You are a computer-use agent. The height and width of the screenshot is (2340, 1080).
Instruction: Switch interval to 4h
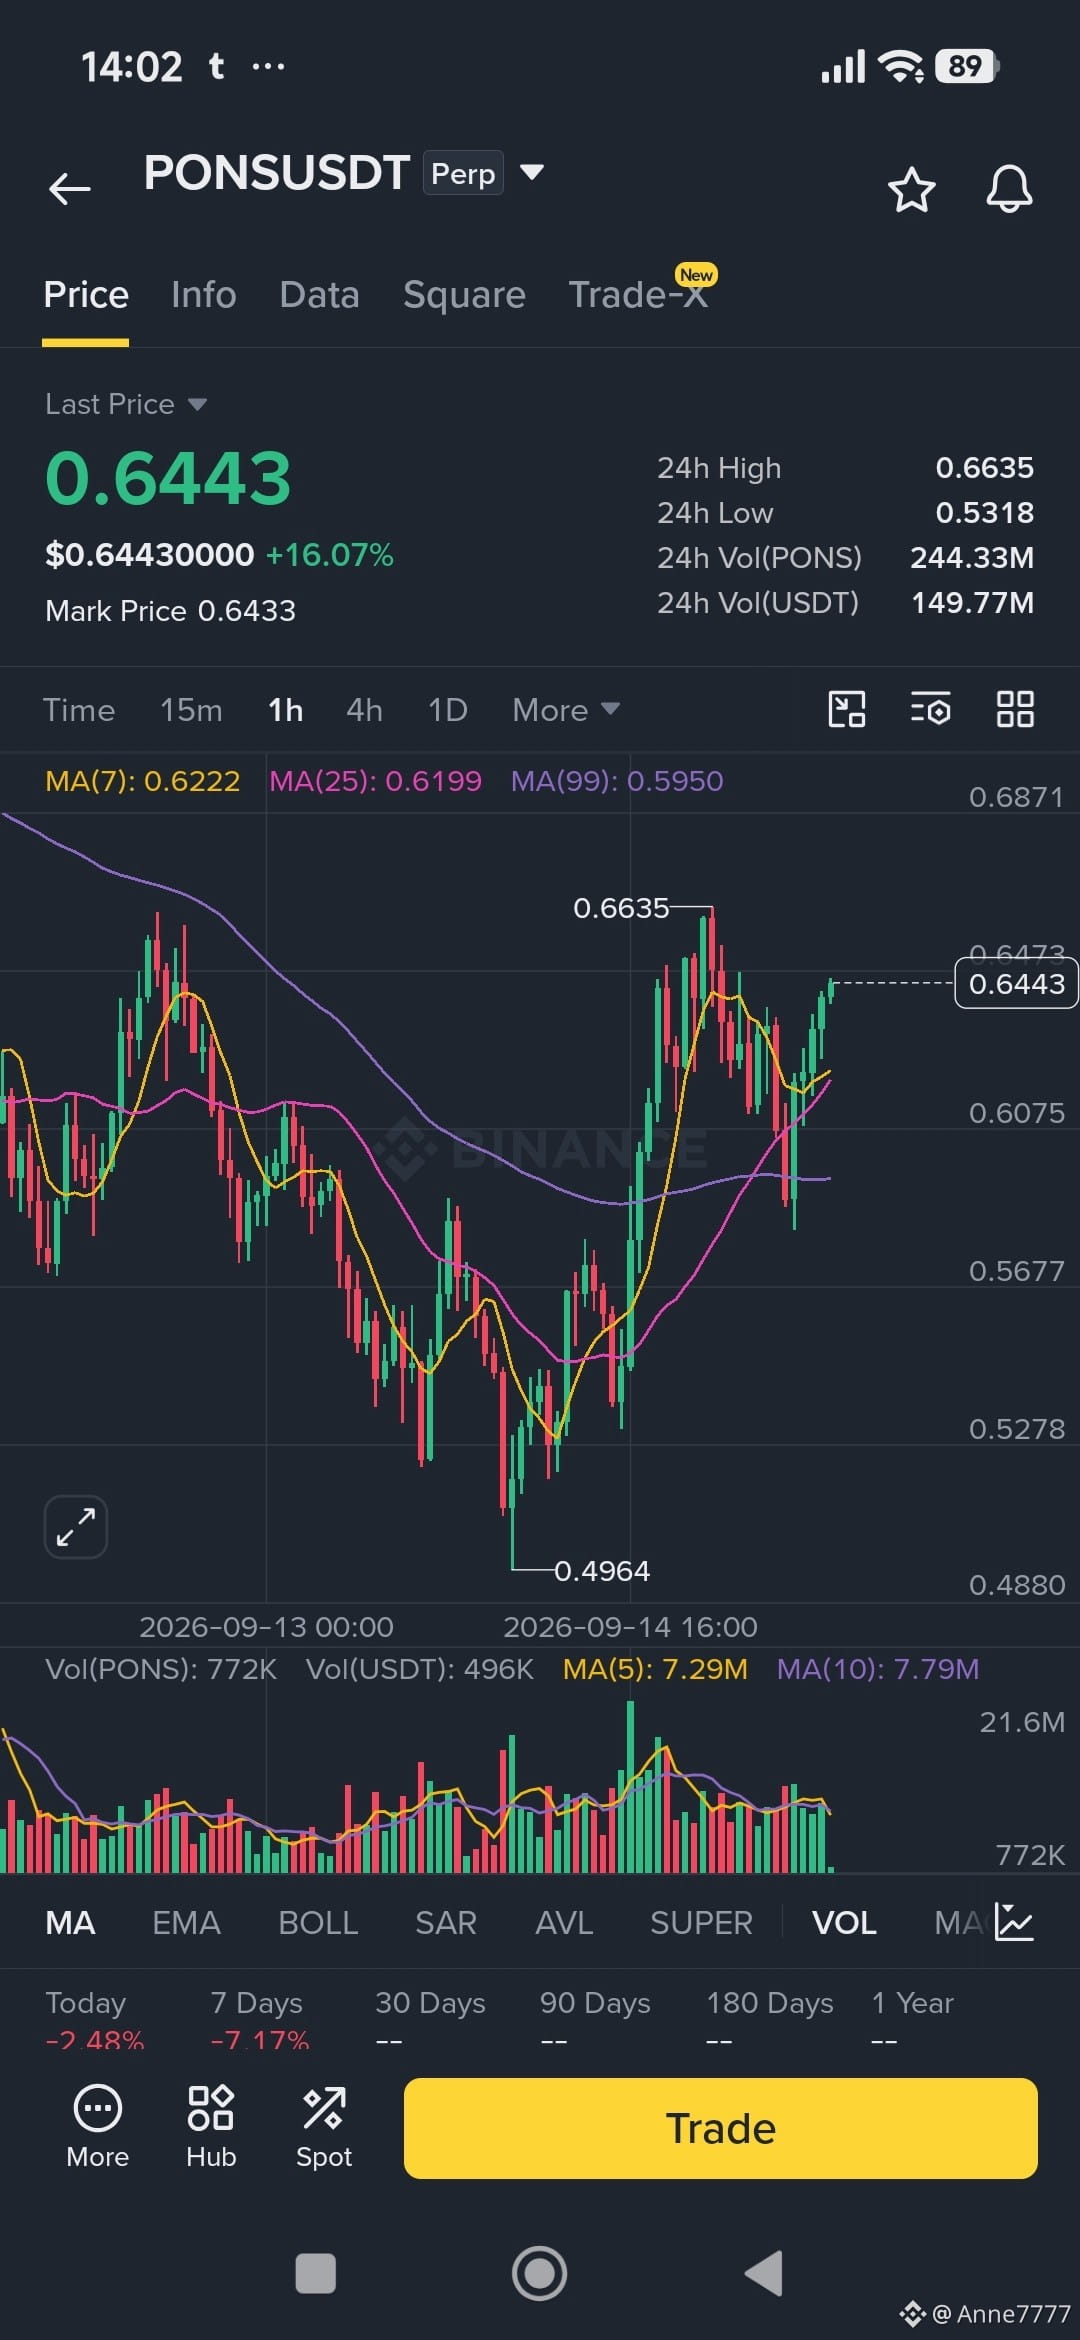364,710
